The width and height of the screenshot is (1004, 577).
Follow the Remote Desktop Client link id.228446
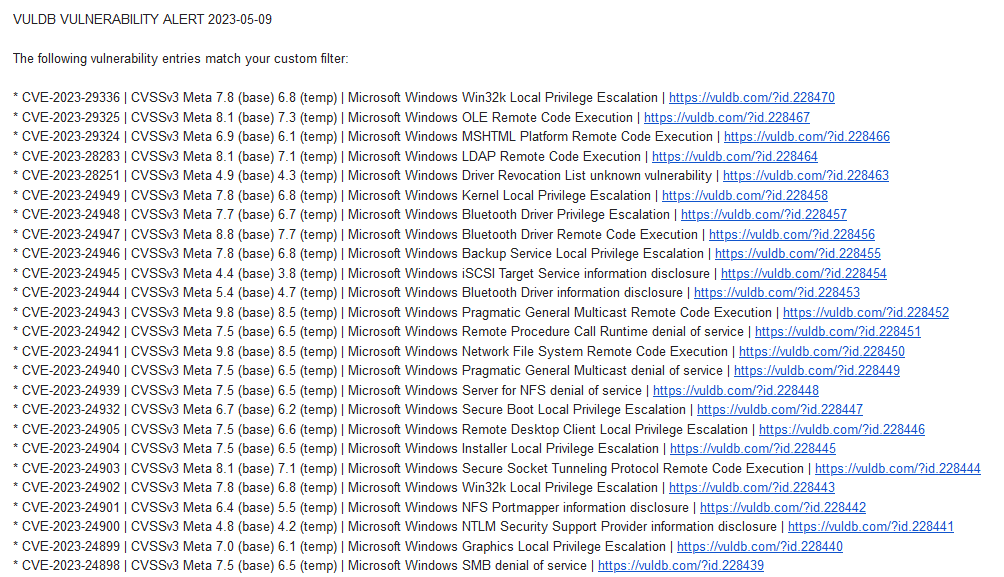[x=842, y=430]
